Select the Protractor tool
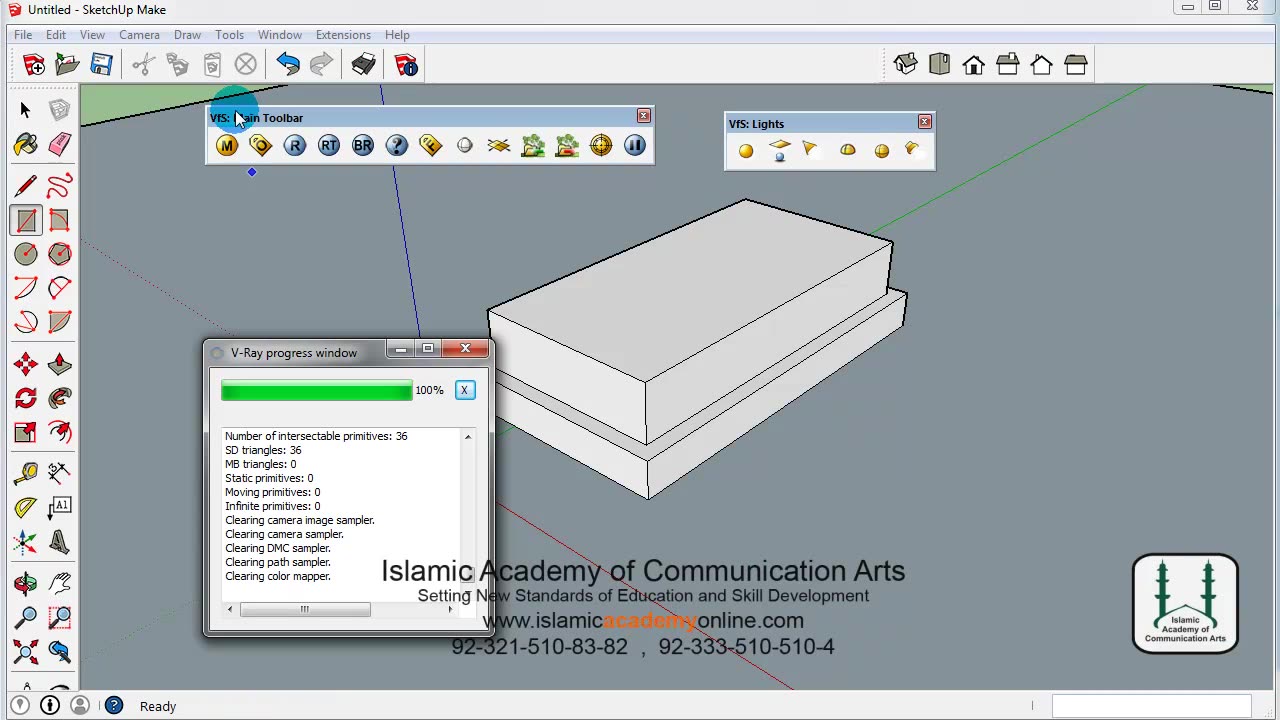This screenshot has width=1280, height=720. point(26,508)
